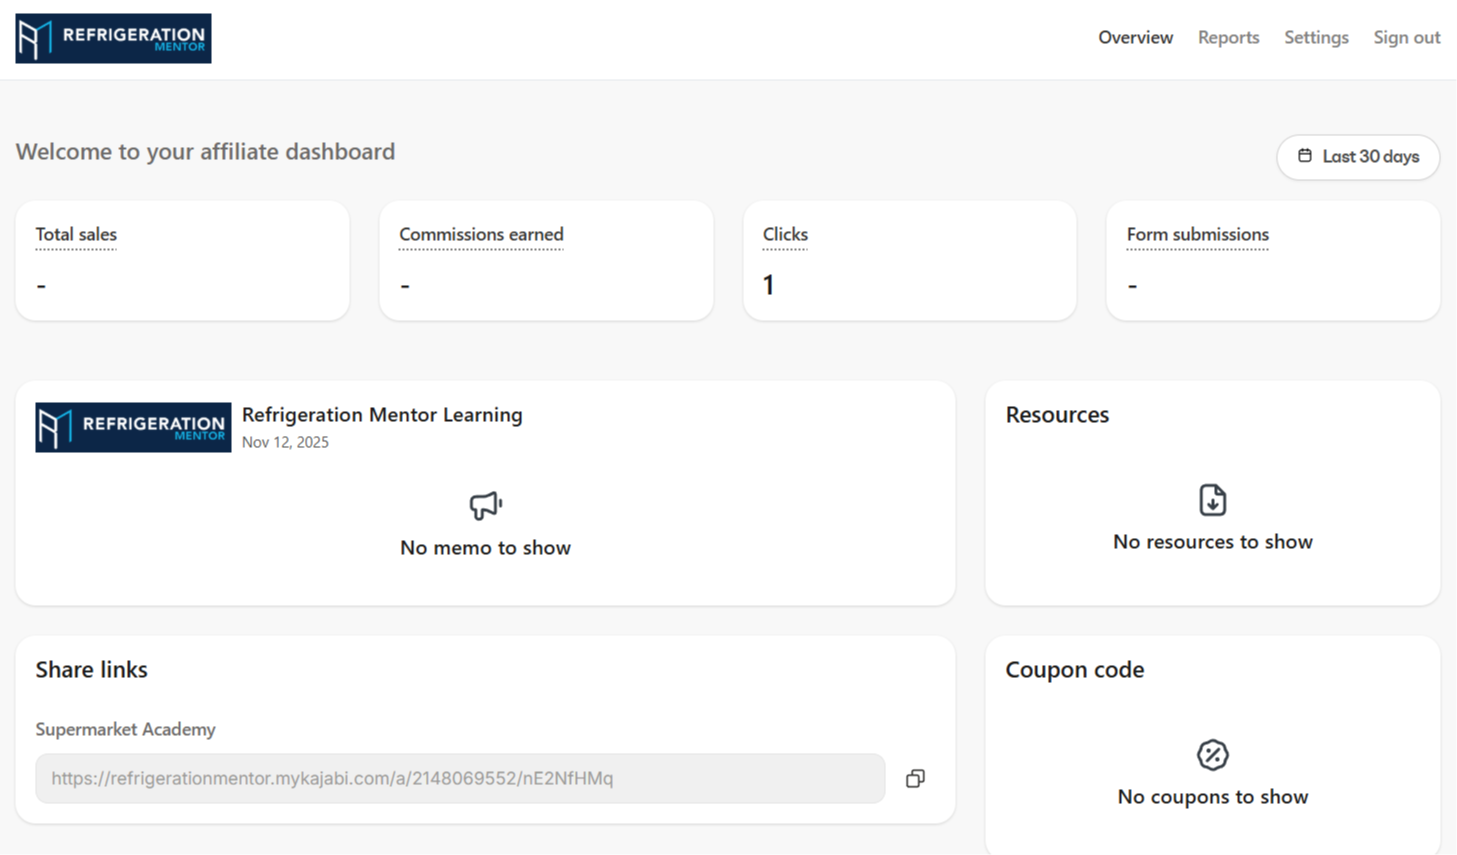Image resolution: width=1457 pixels, height=855 pixels.
Task: Click the Supermarket Academy link label
Action: pyautogui.click(x=125, y=729)
